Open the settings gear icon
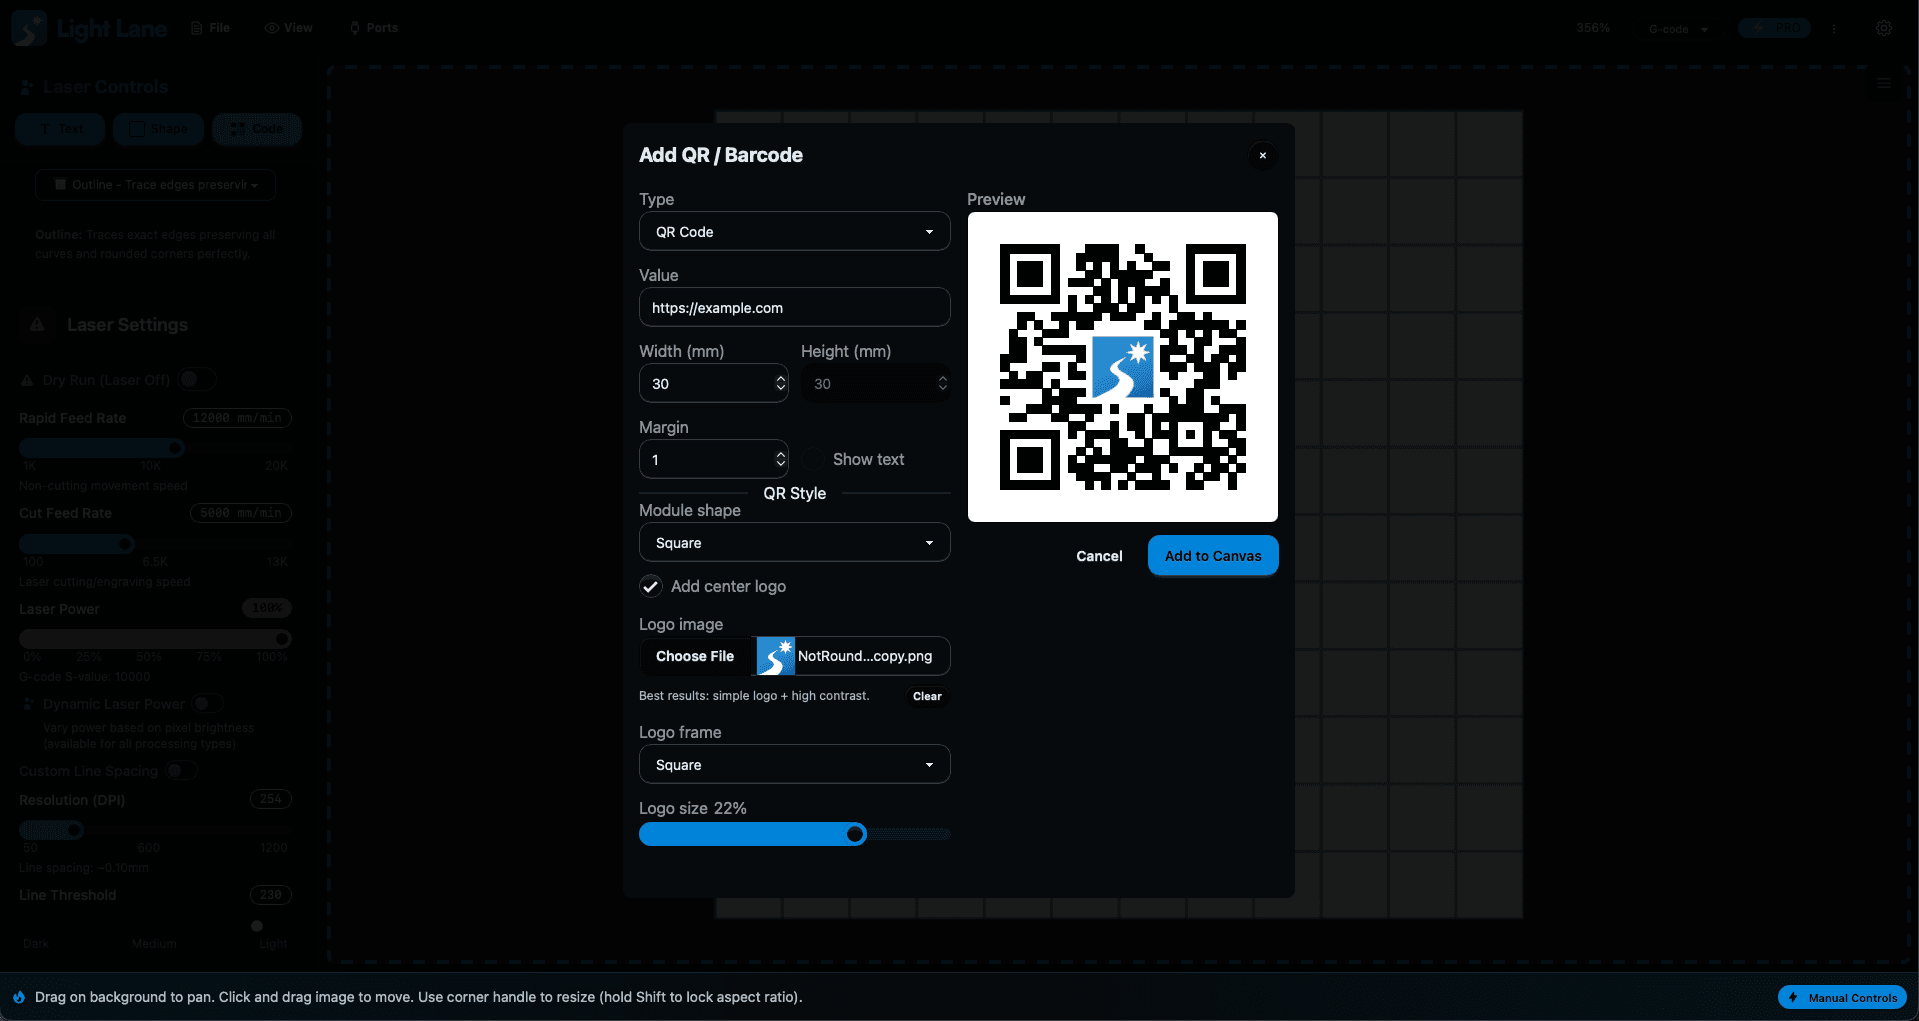This screenshot has height=1021, width=1919. 1883,28
